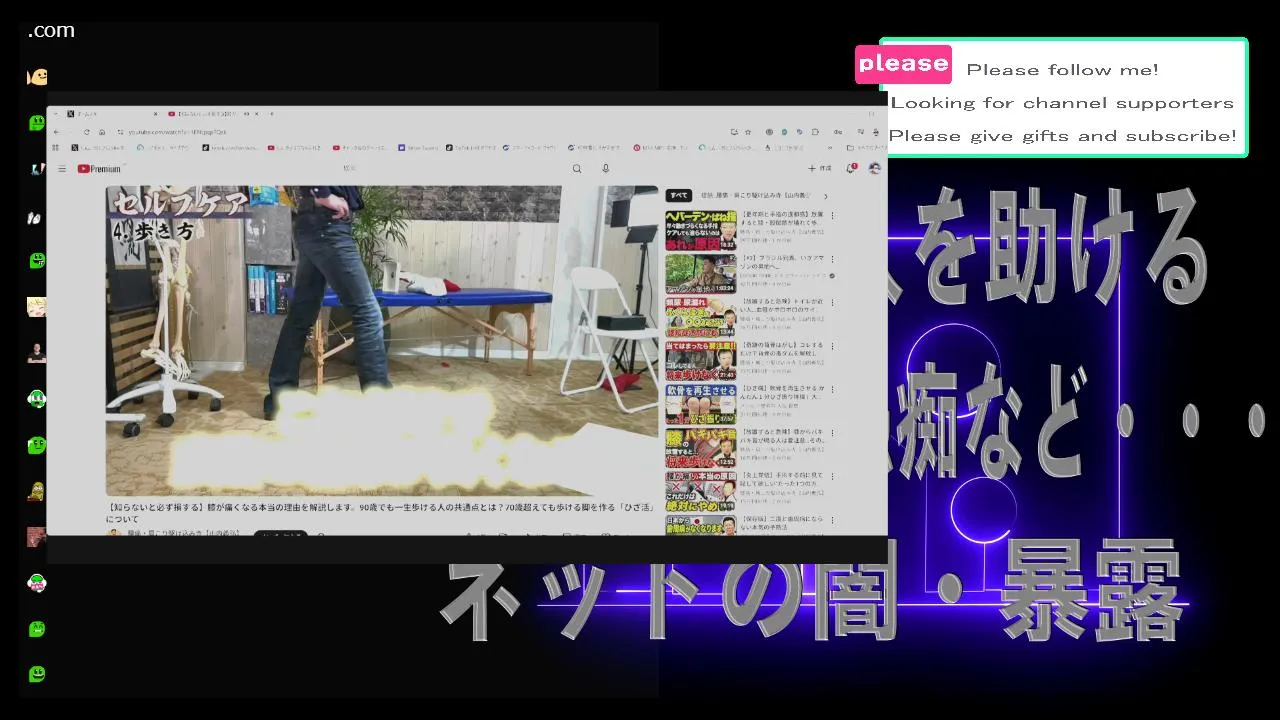Open the YouTube account avatar menu
This screenshot has height=720, width=1280.
pyautogui.click(x=875, y=168)
